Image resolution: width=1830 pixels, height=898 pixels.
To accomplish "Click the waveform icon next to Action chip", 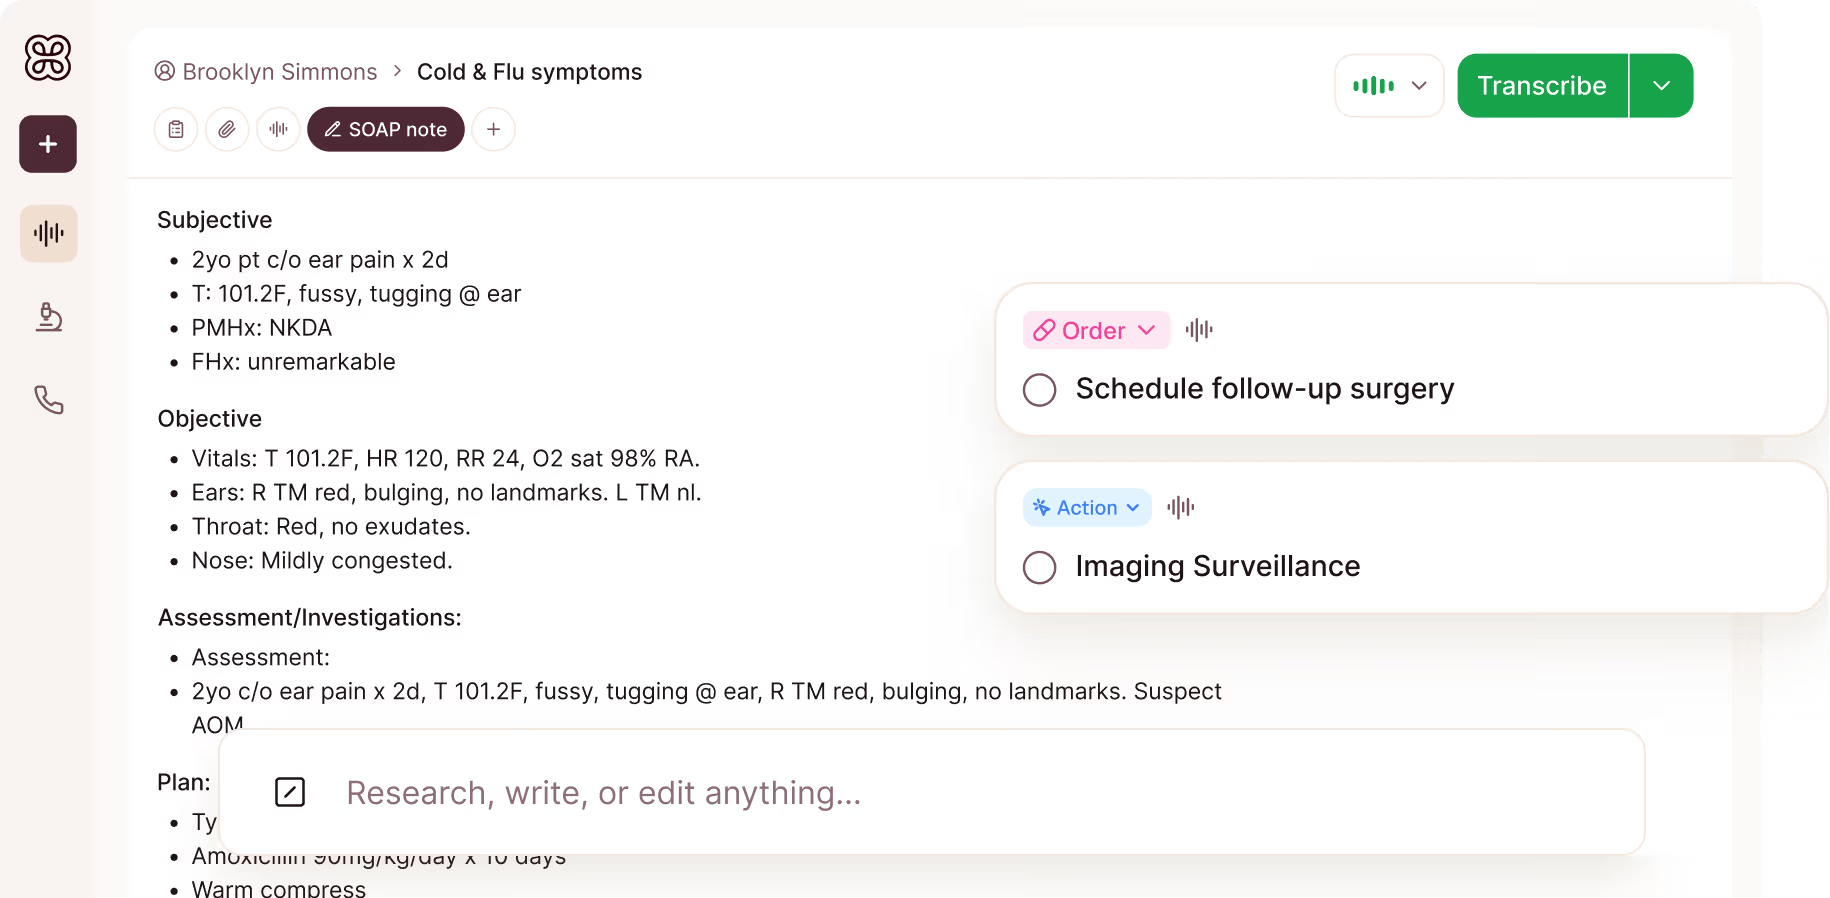I will click(x=1179, y=507).
